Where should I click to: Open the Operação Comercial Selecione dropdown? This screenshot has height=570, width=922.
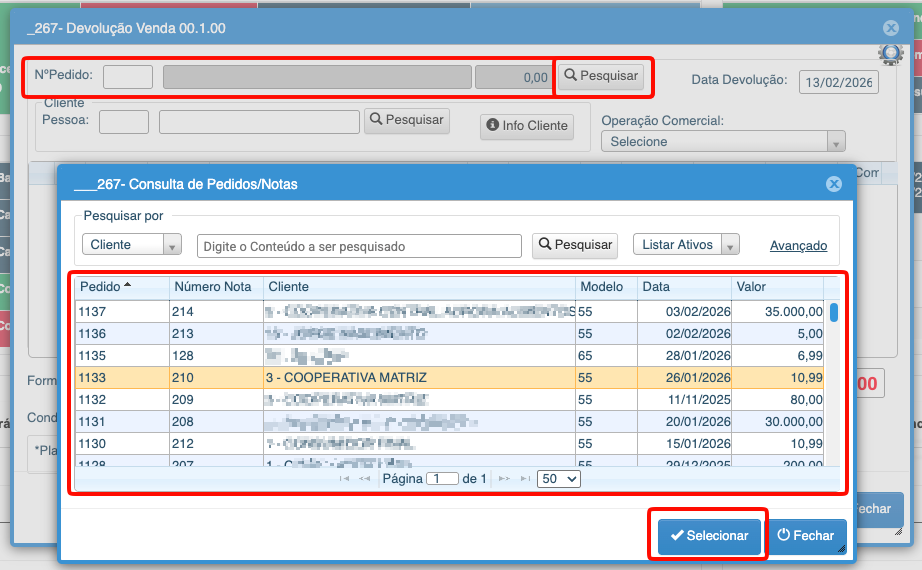[x=723, y=142]
